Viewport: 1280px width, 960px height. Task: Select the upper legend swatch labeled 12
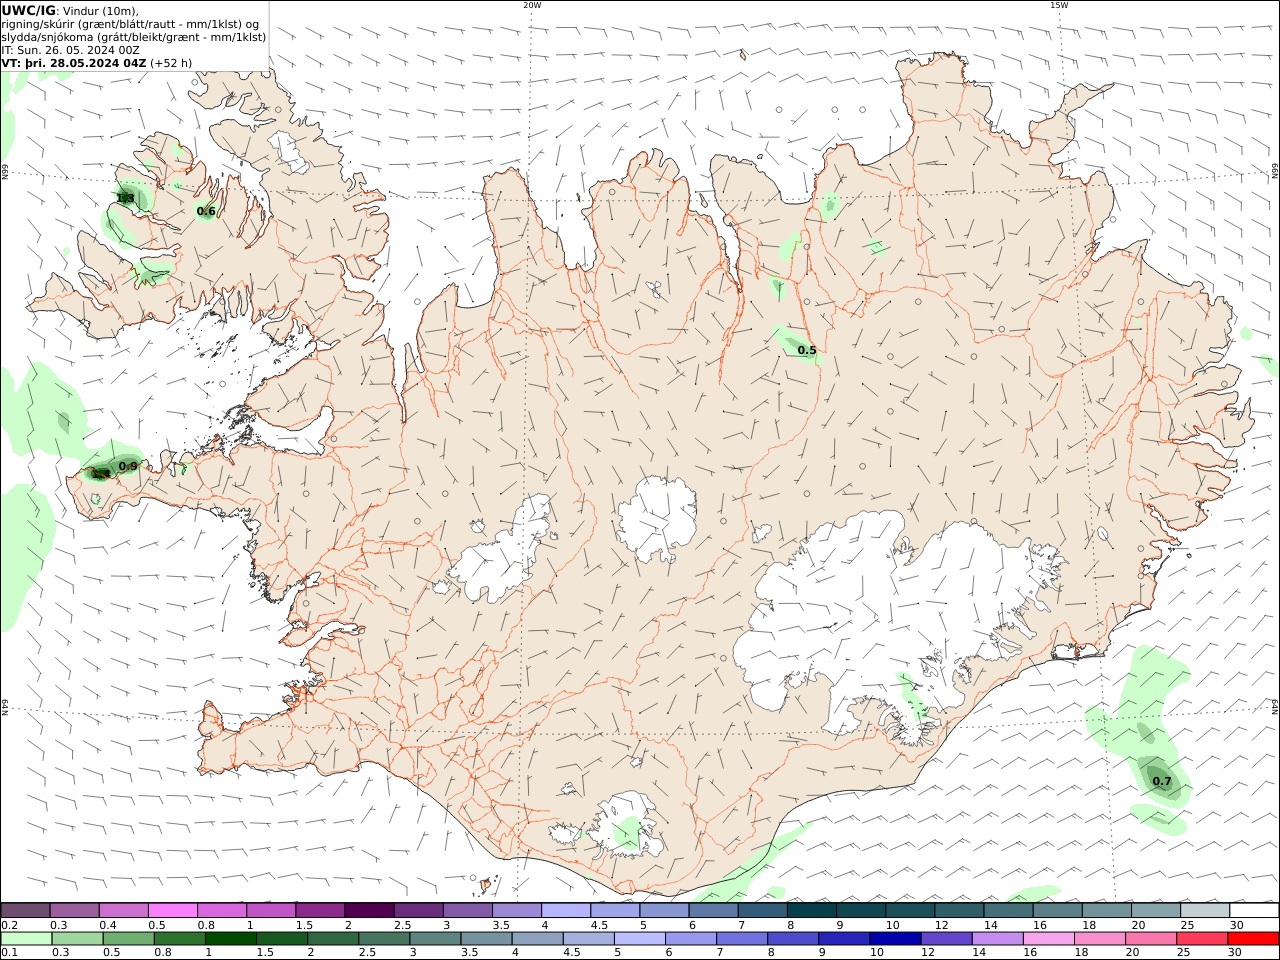[x=958, y=910]
